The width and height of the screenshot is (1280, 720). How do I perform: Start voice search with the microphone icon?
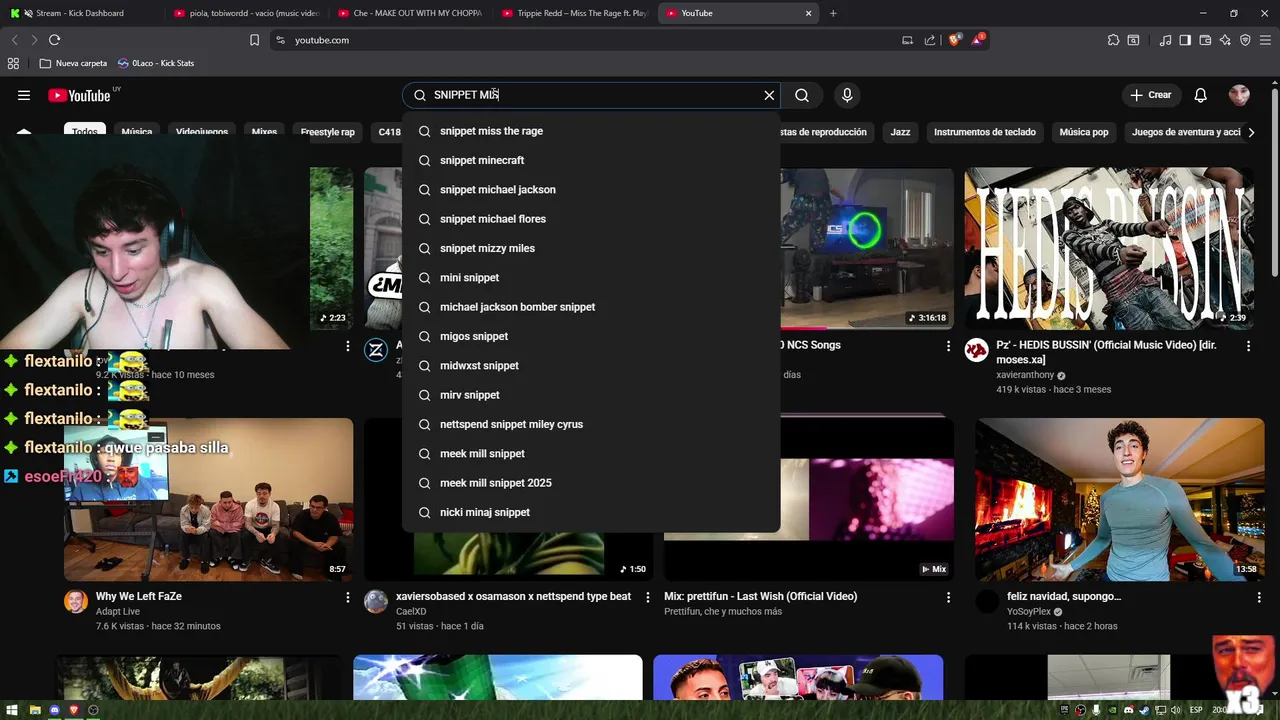tap(847, 95)
